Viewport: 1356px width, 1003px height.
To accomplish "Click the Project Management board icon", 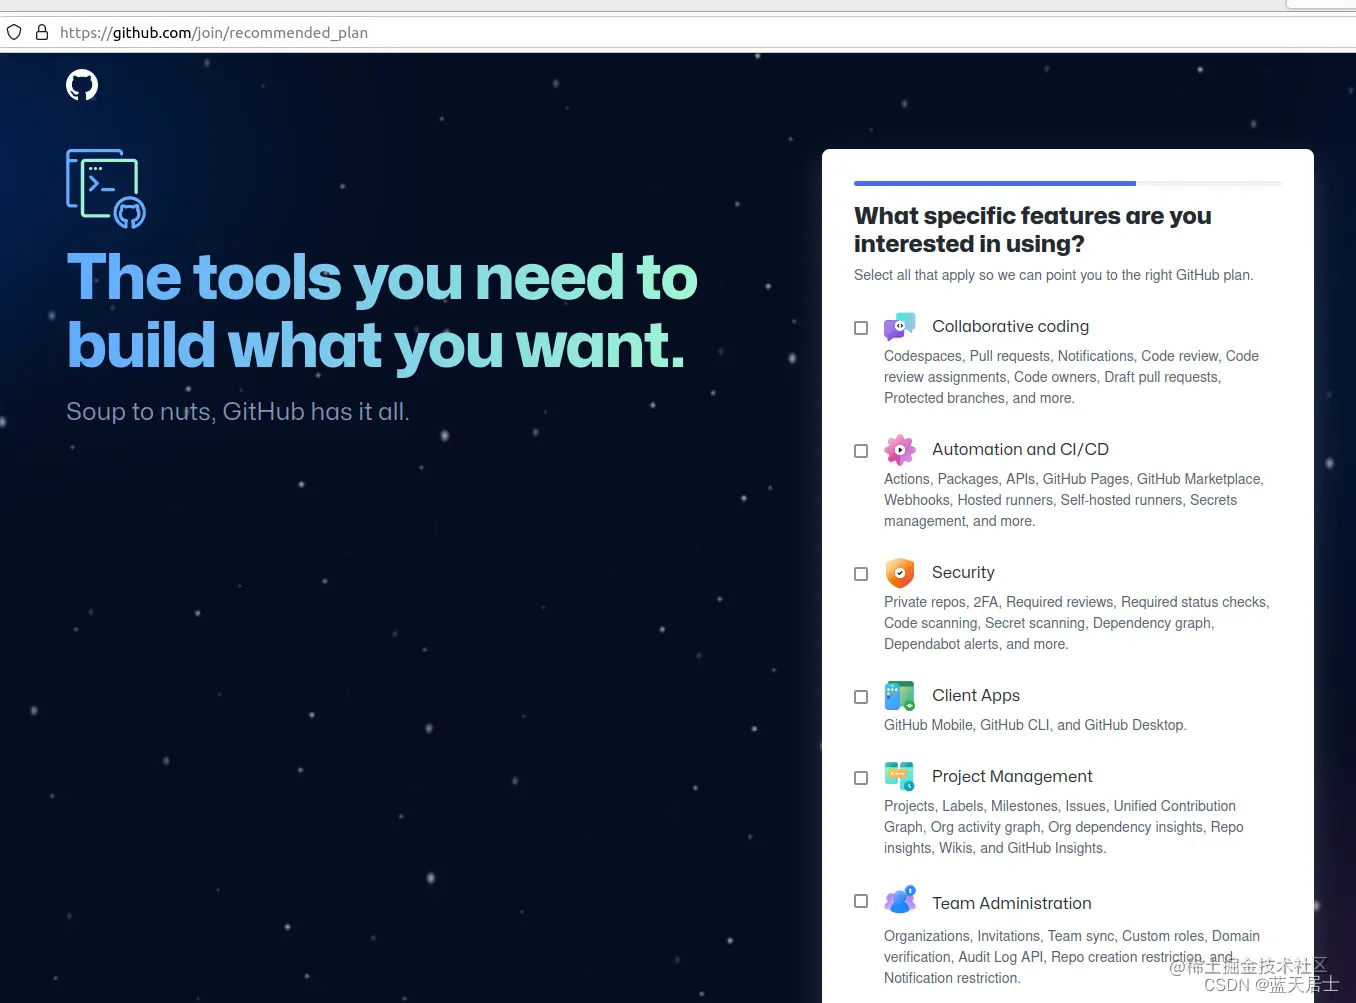I will pyautogui.click(x=900, y=777).
